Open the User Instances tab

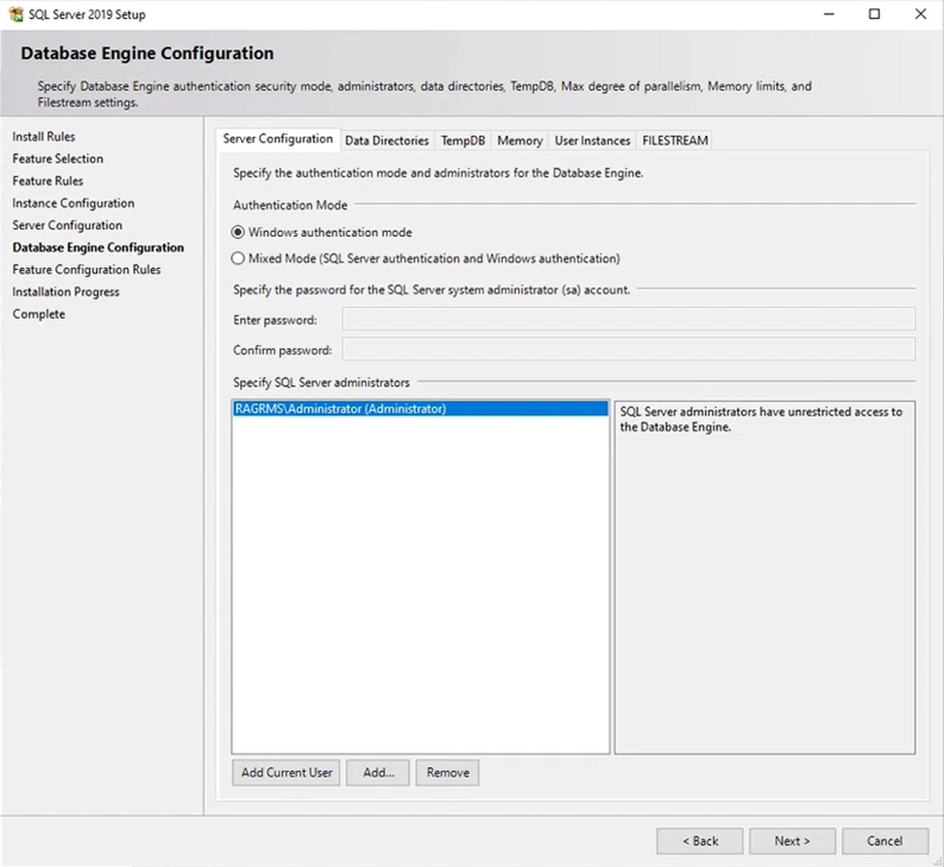(592, 141)
